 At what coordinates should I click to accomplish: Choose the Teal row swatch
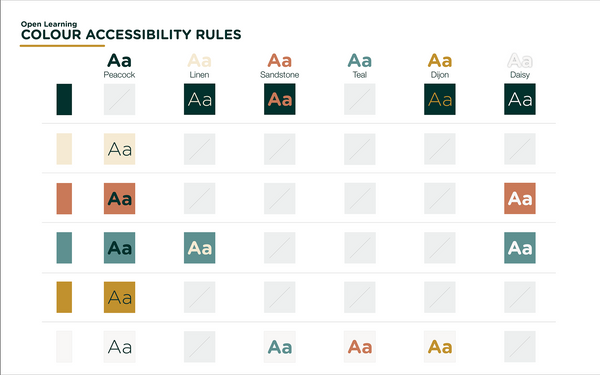(64, 248)
